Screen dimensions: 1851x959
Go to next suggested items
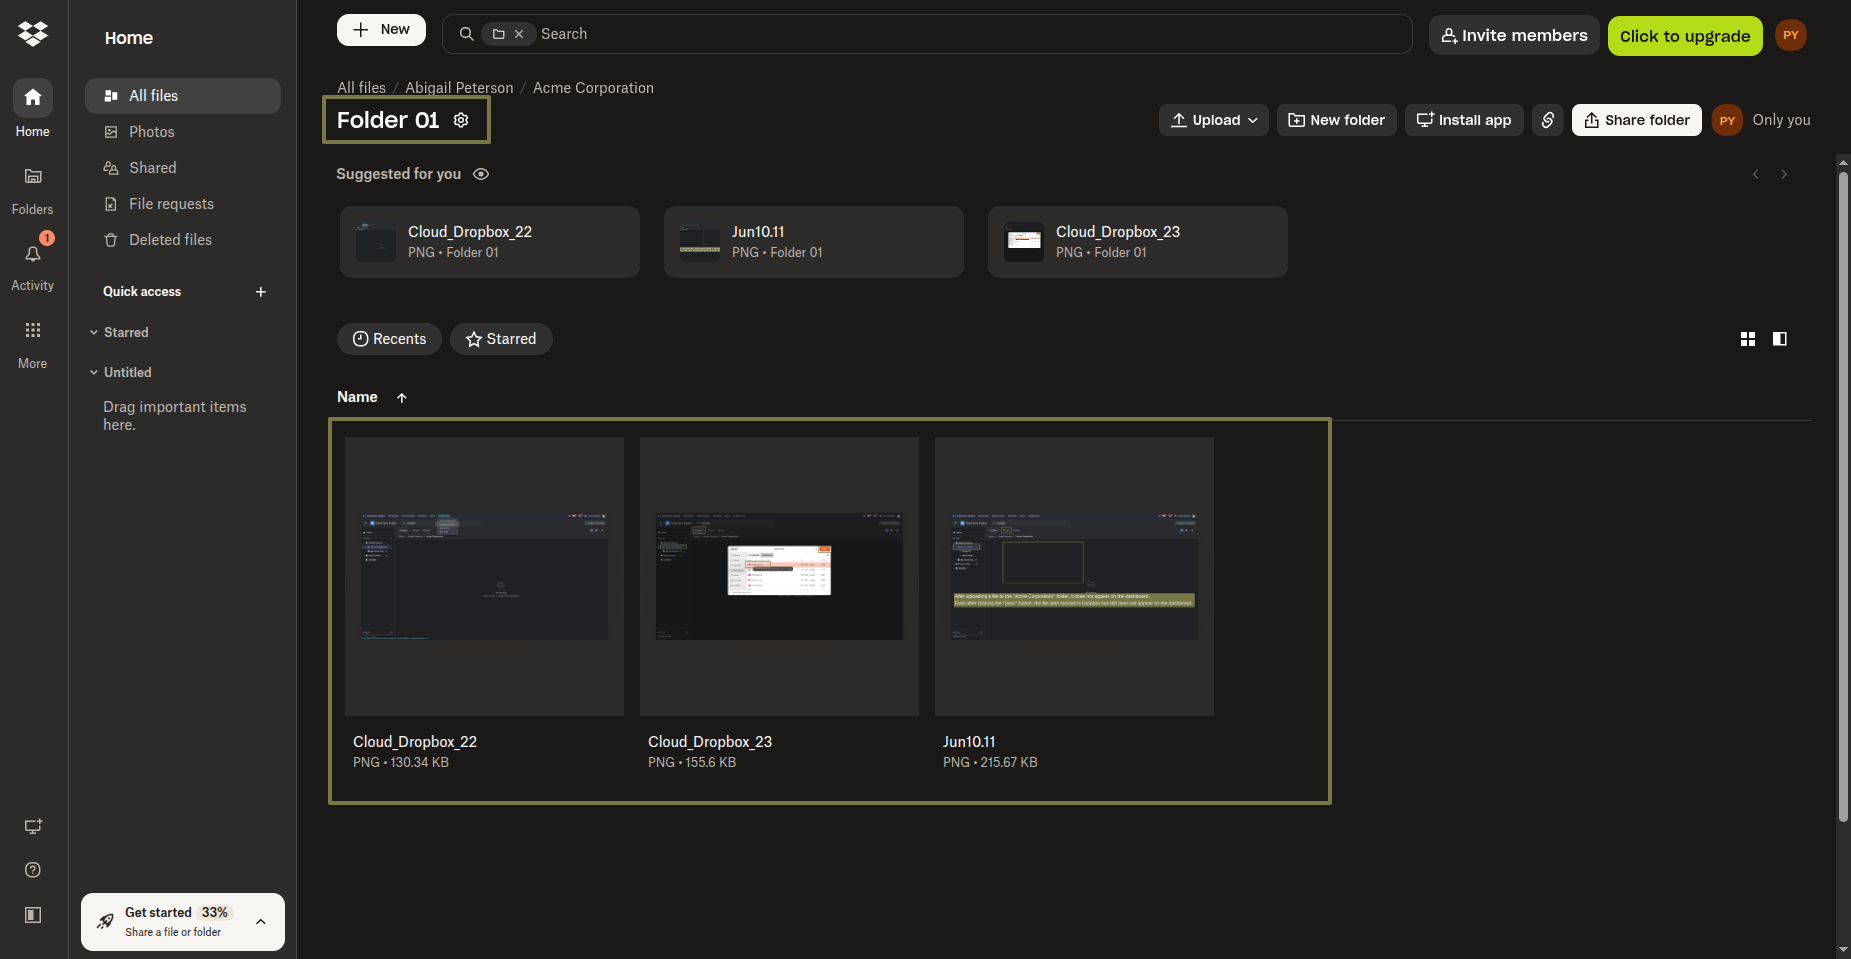(x=1784, y=174)
